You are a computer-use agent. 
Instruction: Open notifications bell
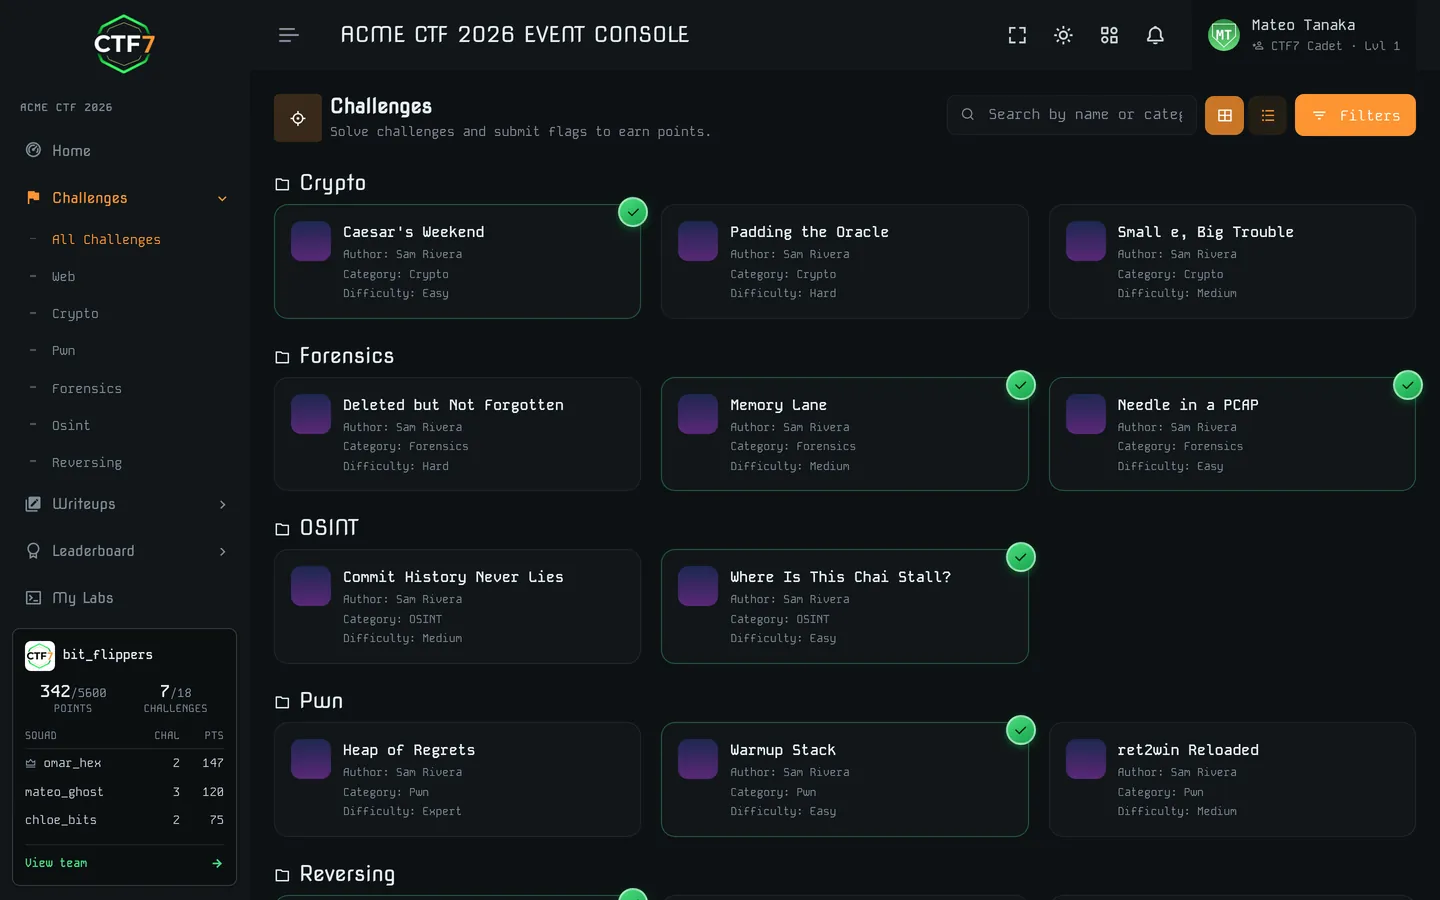1155,35
